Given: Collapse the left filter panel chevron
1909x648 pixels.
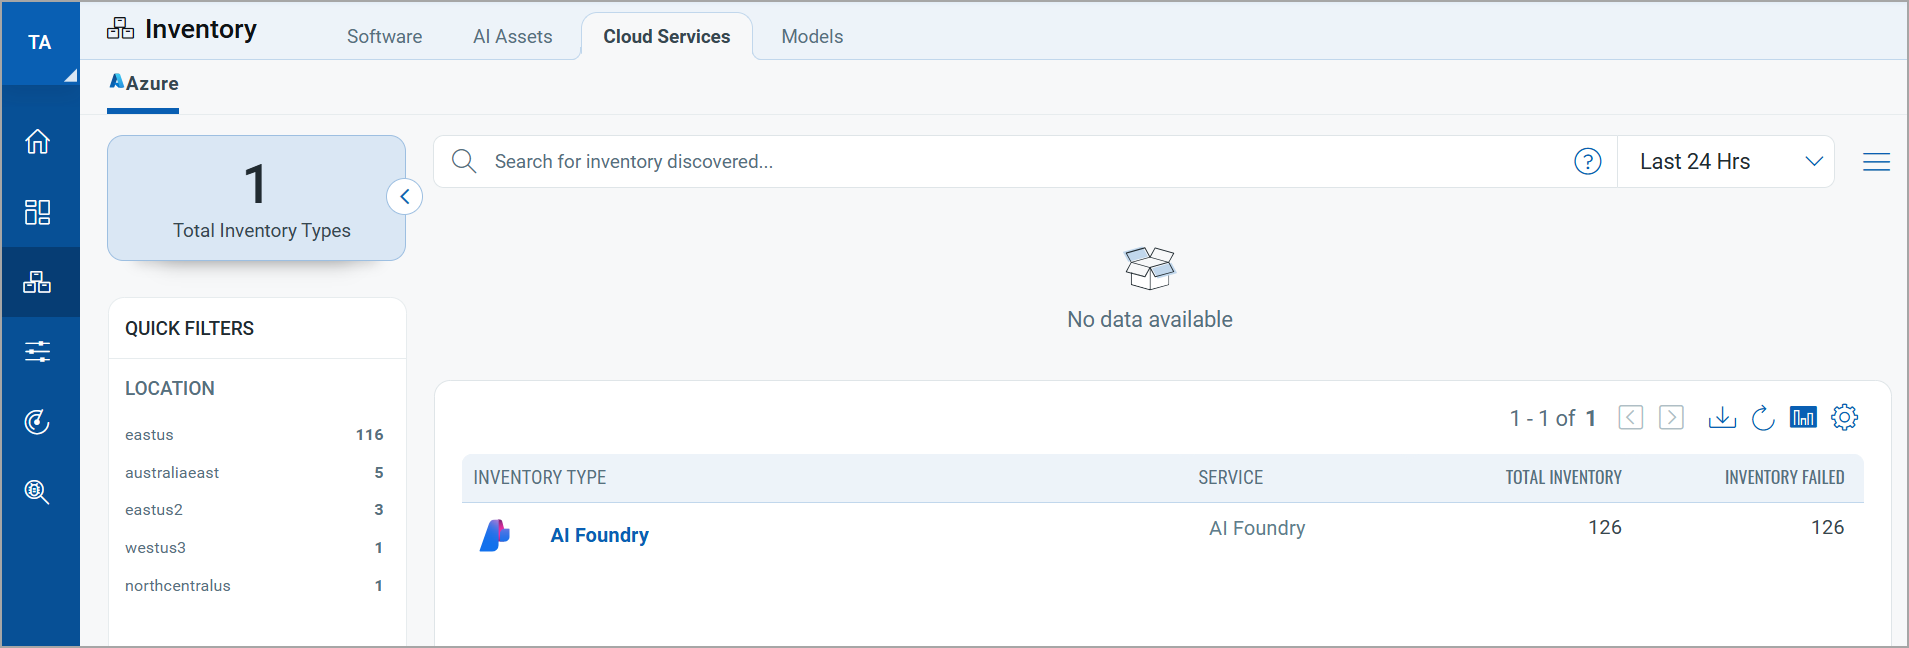Looking at the screenshot, I should tap(405, 197).
